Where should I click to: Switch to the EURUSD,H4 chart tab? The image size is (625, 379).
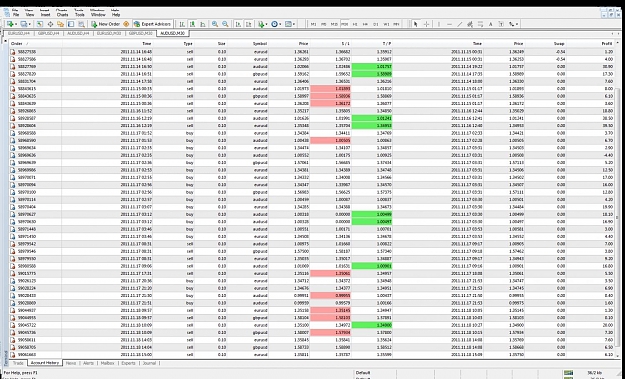tap(19, 33)
